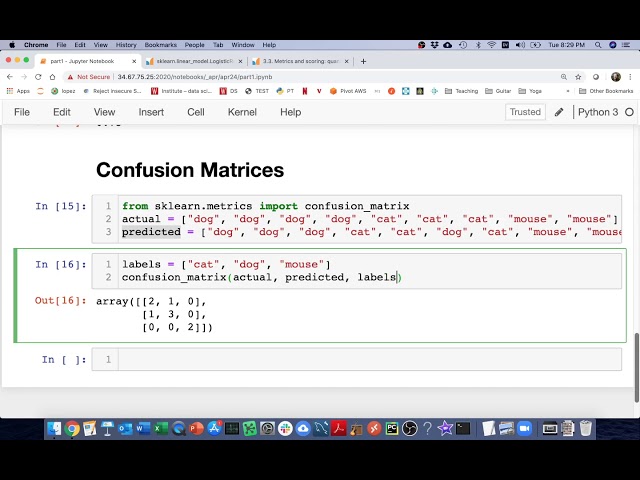Open the Jupyter Help menu
This screenshot has width=640, height=480.
click(x=291, y=112)
